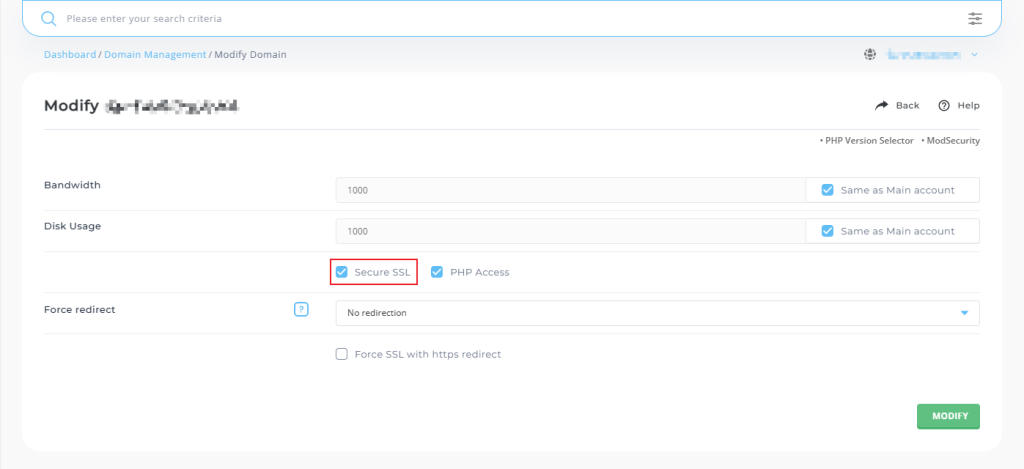Uncheck Bandwidth Same as Main account
This screenshot has width=1024, height=469.
click(827, 190)
